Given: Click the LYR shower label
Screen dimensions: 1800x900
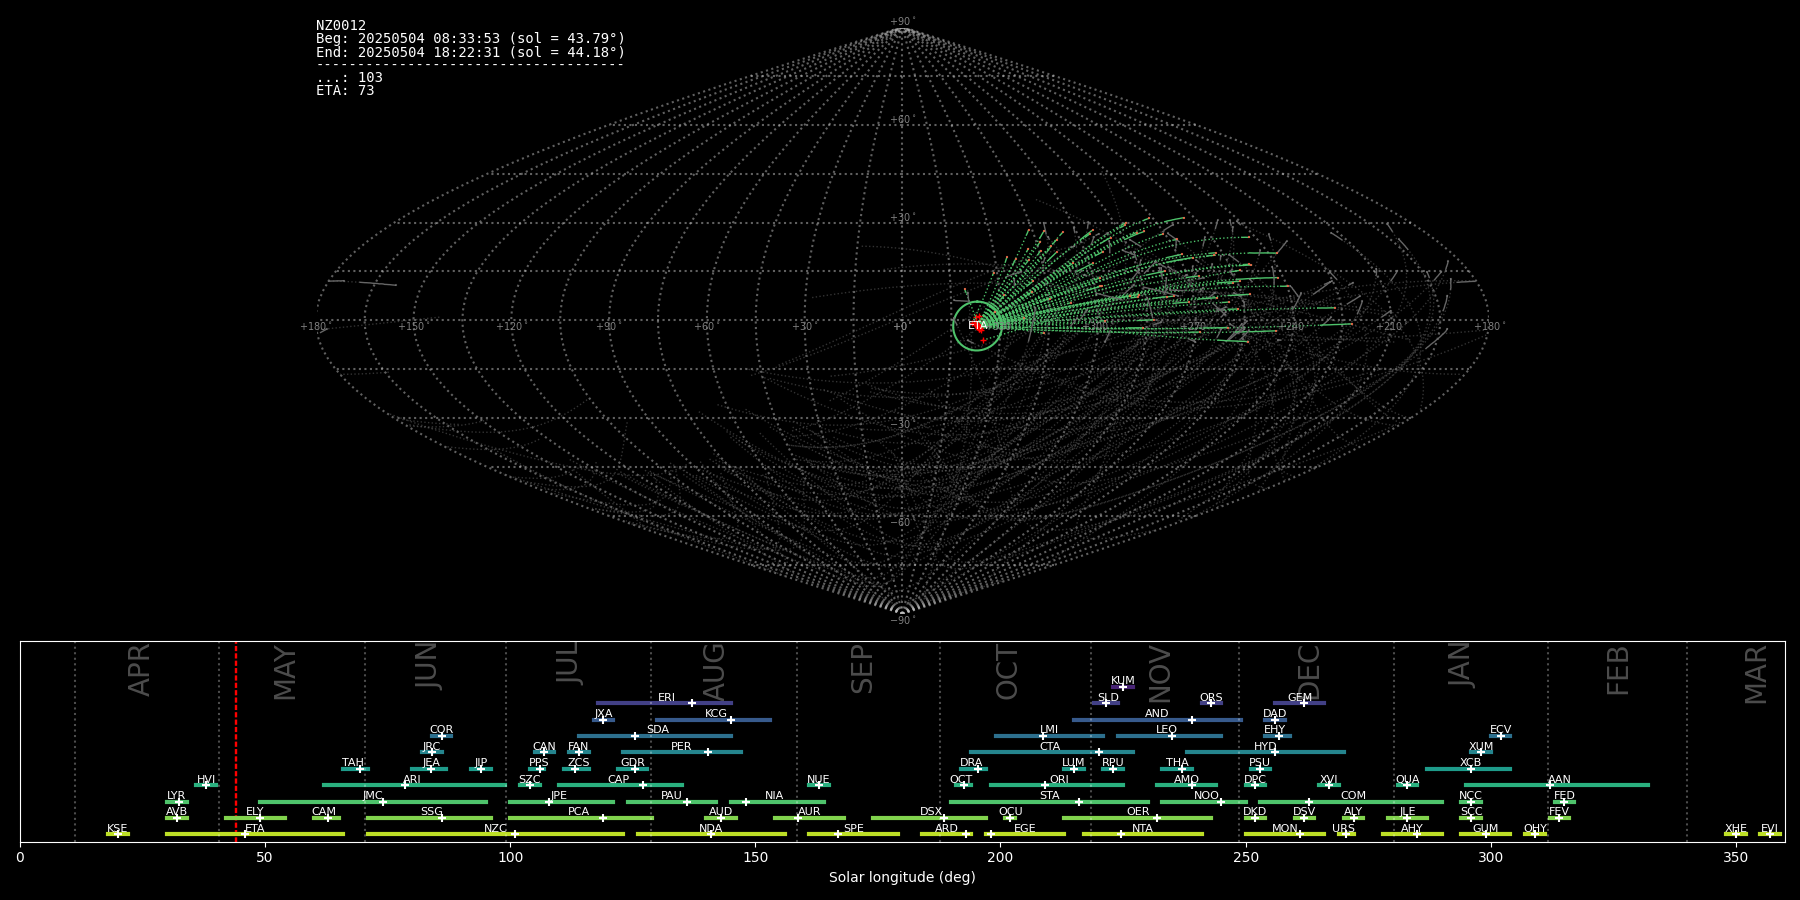Looking at the screenshot, I should [176, 796].
